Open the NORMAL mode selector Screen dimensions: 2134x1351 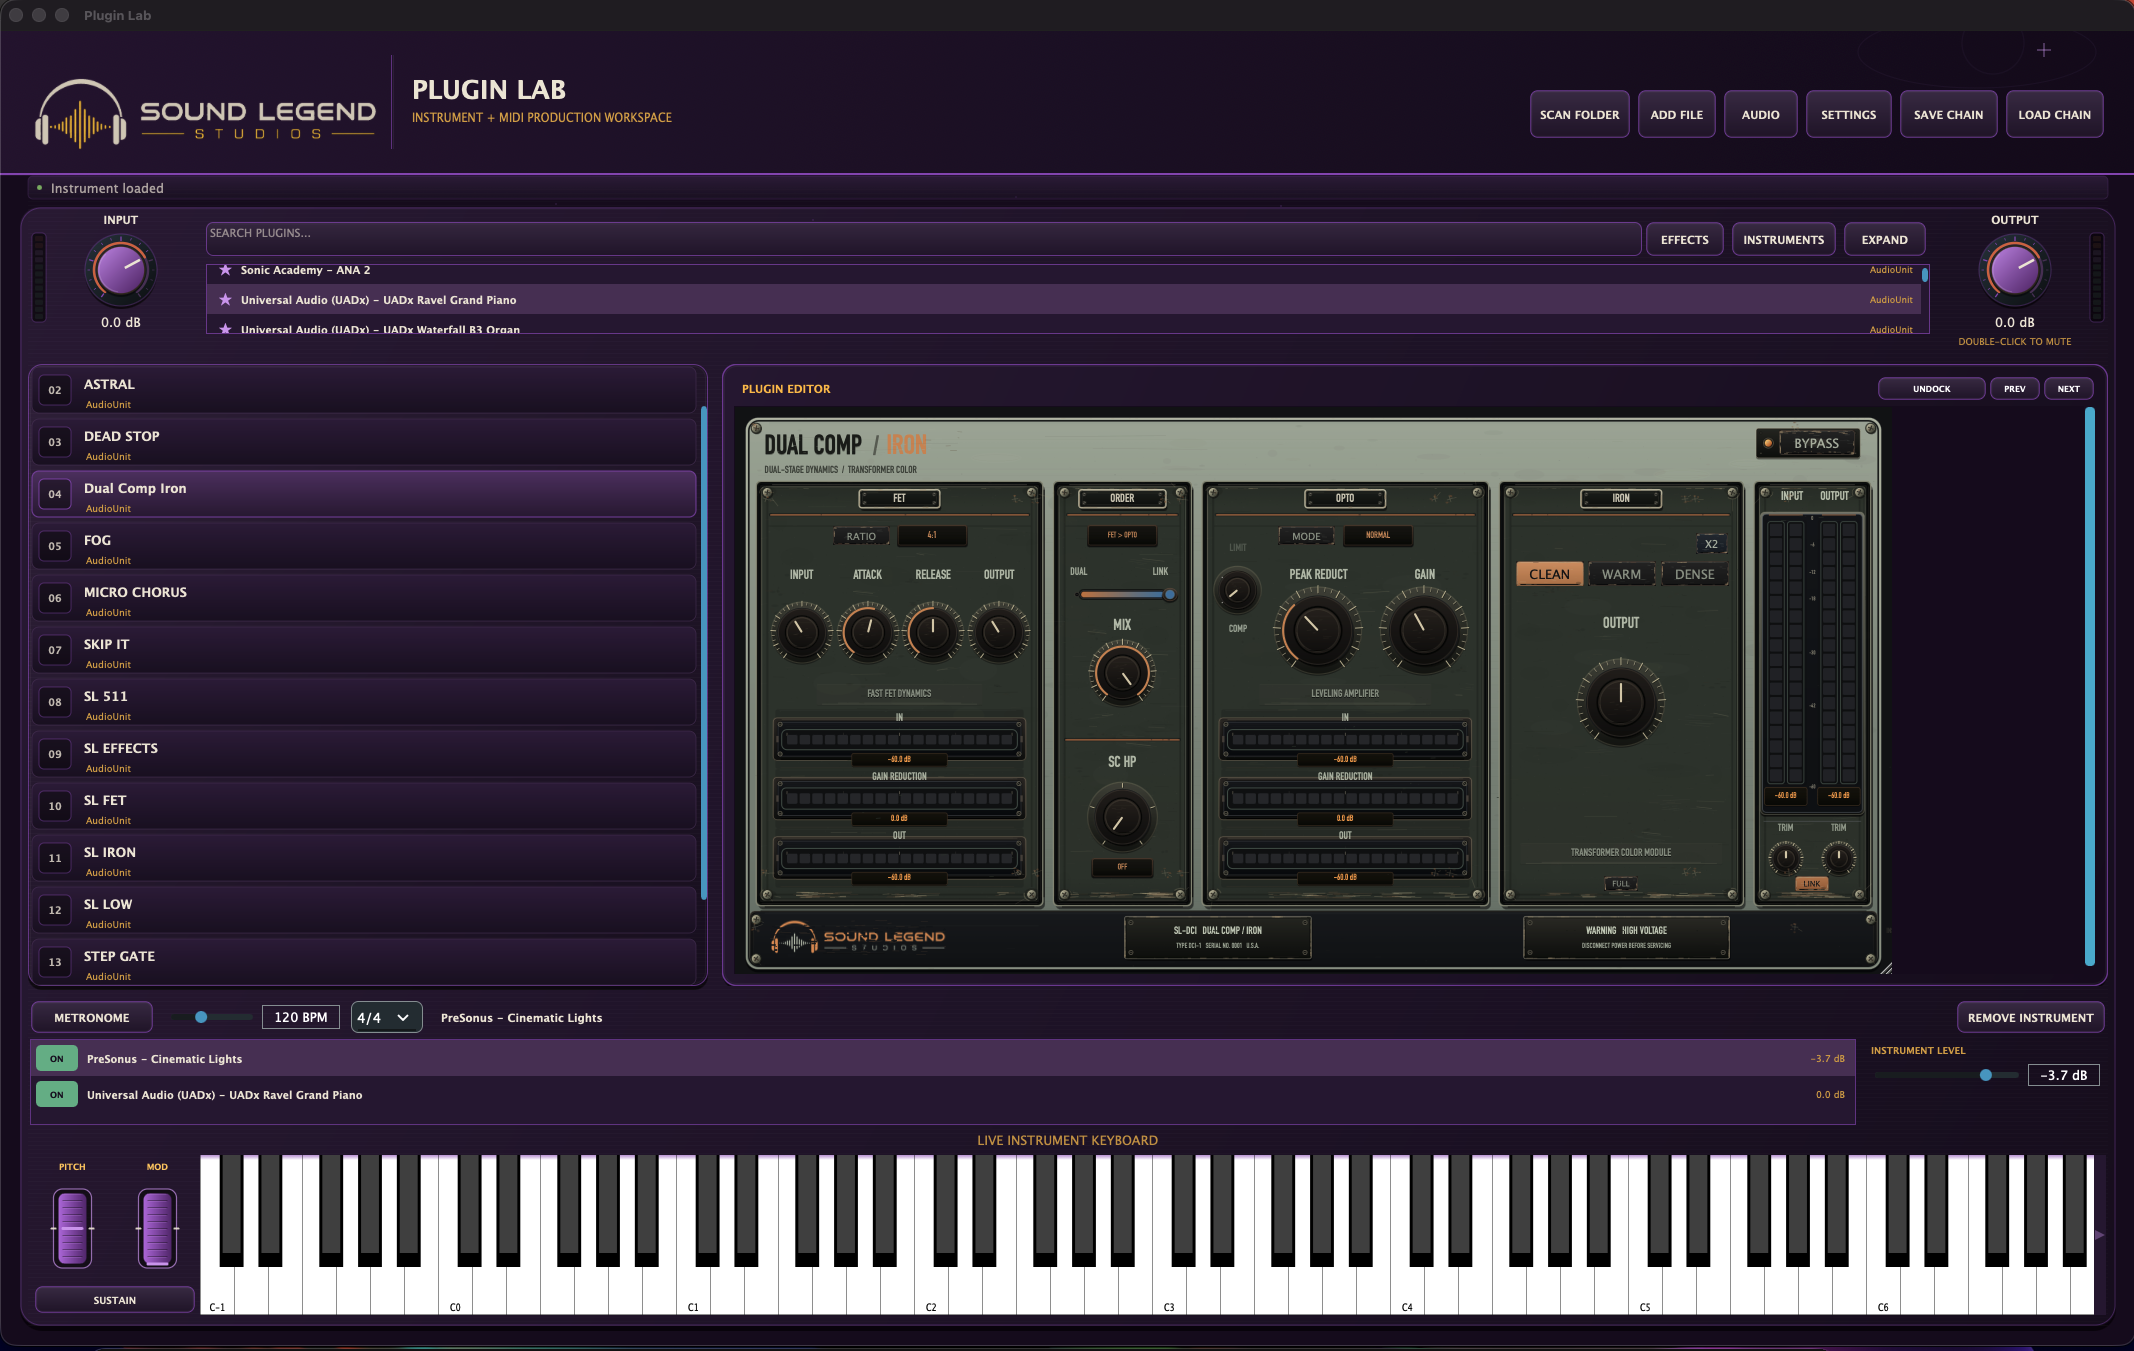click(x=1377, y=536)
